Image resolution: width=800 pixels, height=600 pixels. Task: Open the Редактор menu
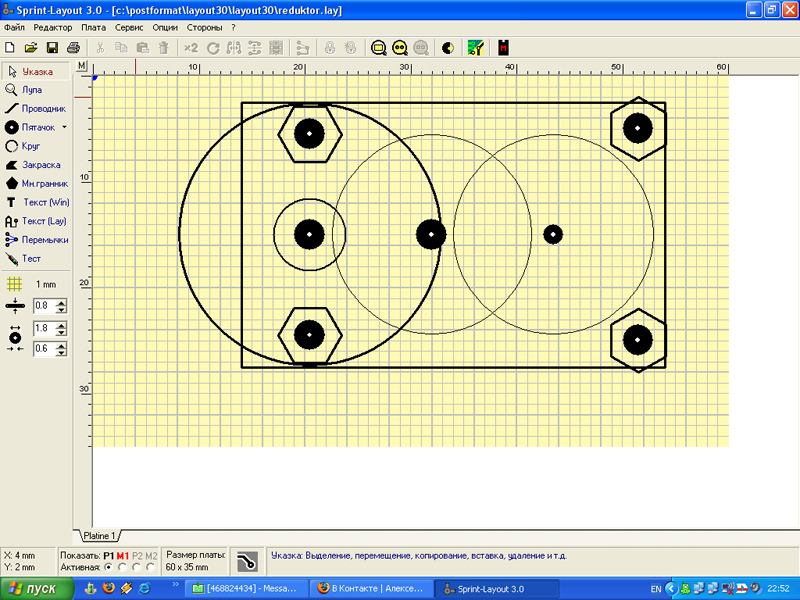tap(53, 28)
